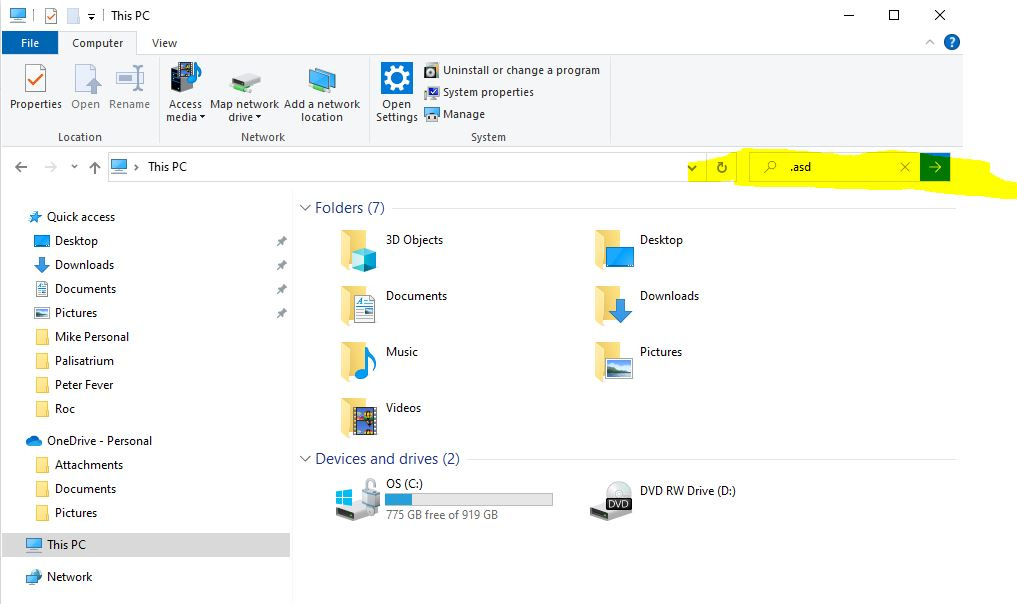Open the address bar history dropdown
This screenshot has height=604, width=1017.
point(693,167)
